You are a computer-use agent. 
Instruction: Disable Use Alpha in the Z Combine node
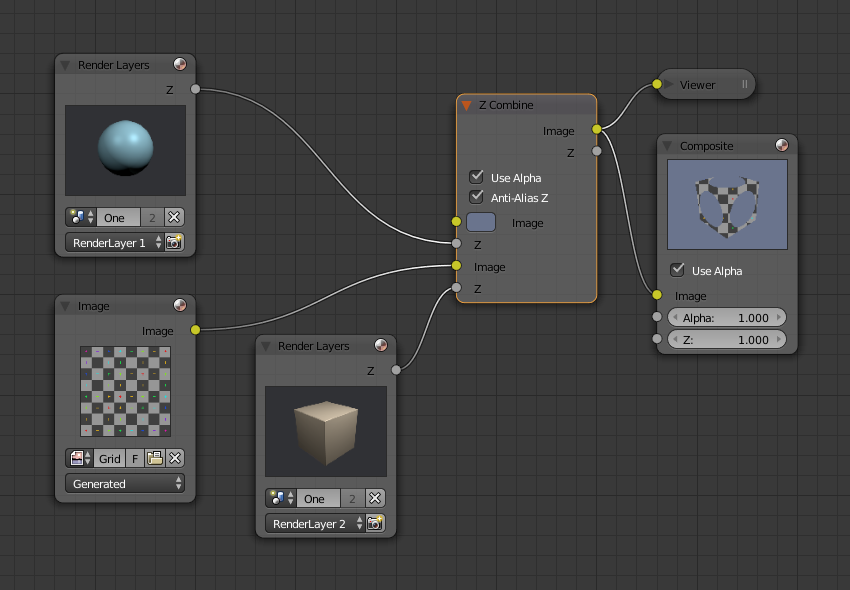pos(476,177)
